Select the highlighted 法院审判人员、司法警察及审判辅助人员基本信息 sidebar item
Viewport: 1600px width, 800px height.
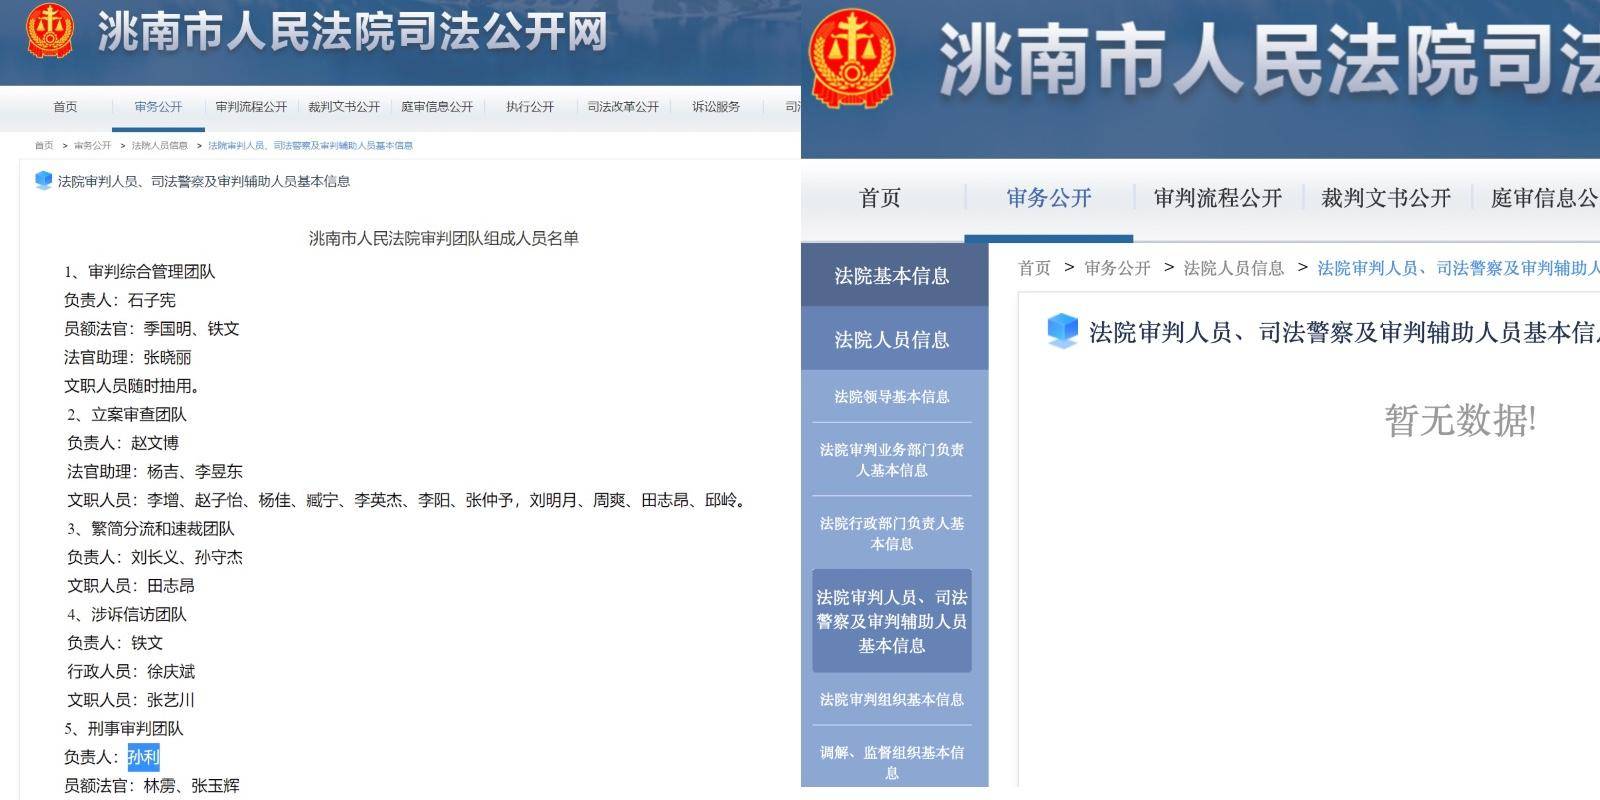892,621
